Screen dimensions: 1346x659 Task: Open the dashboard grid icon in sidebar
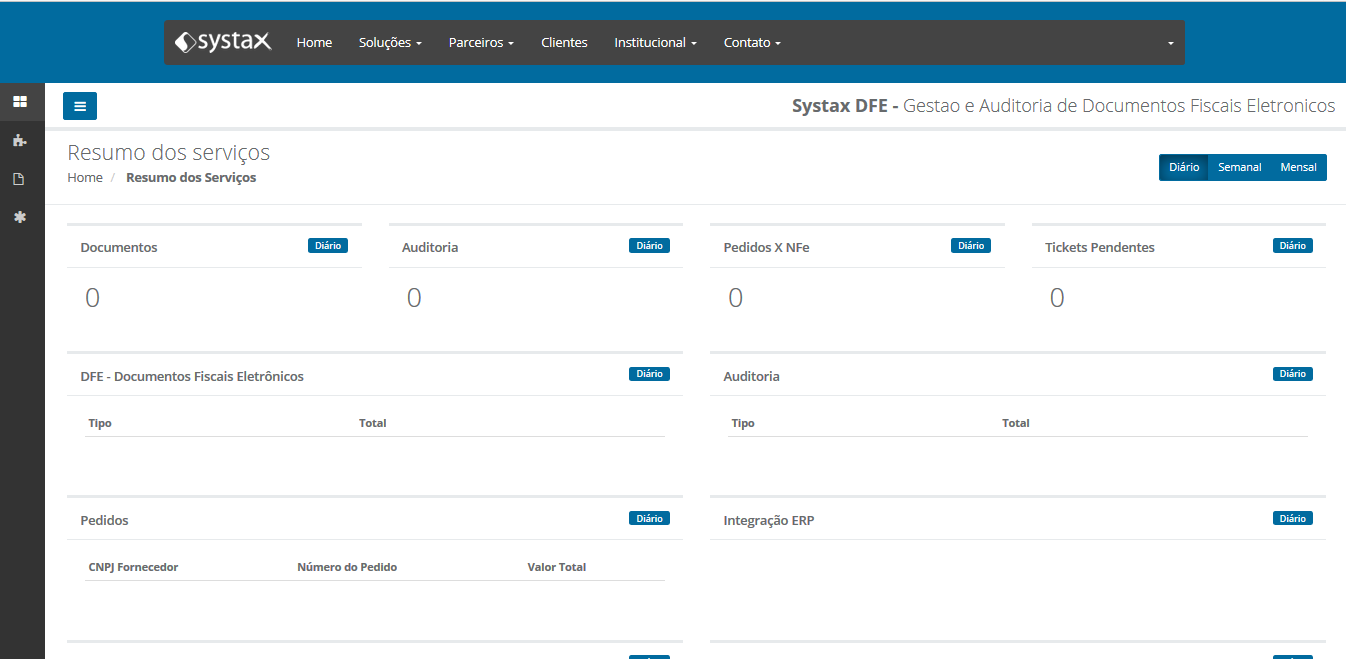click(19, 102)
